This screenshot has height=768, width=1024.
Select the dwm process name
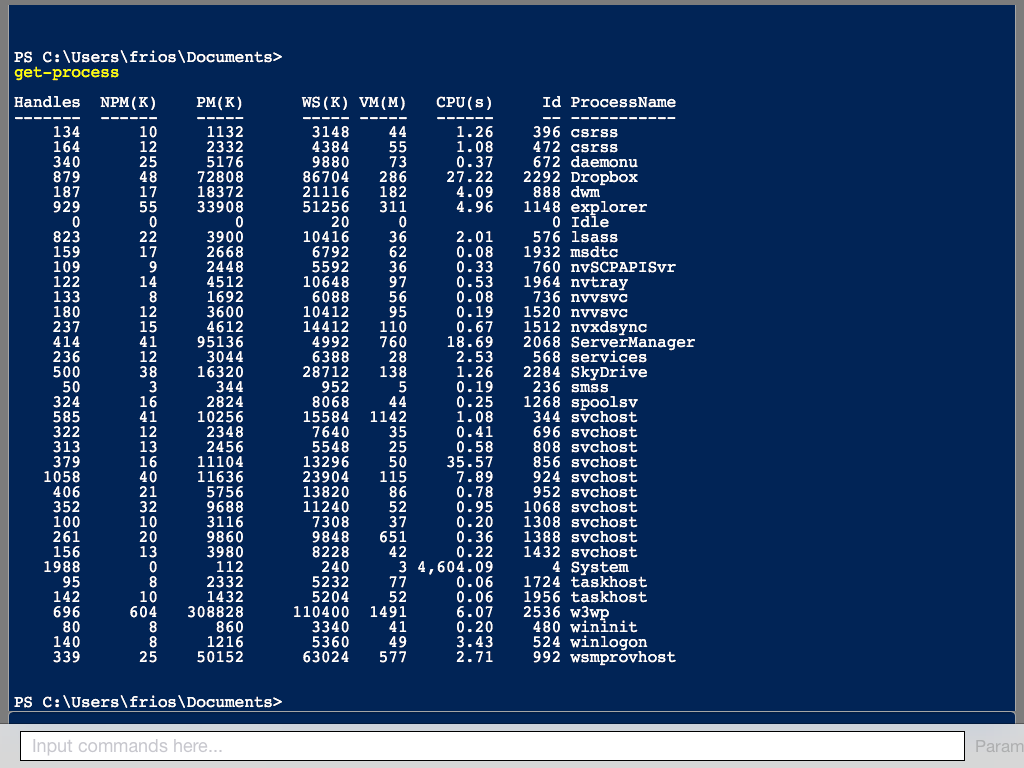point(585,193)
